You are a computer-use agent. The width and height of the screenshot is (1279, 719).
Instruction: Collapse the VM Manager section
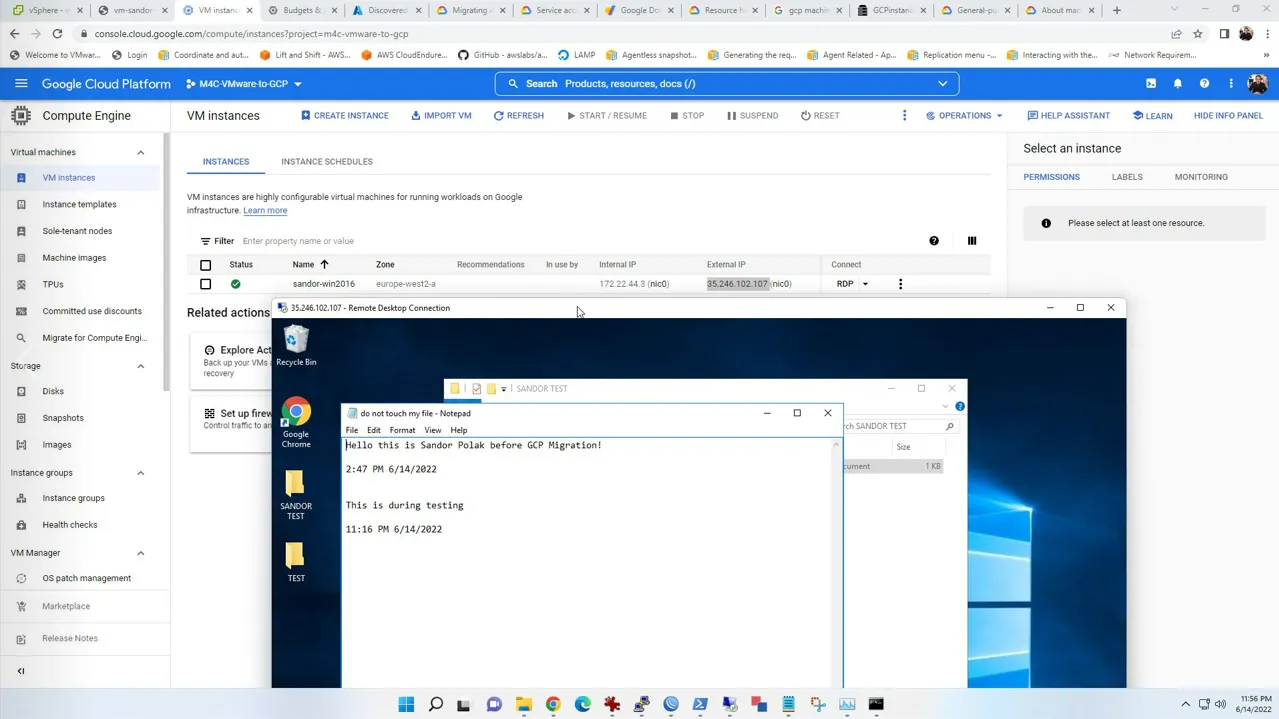pos(140,553)
